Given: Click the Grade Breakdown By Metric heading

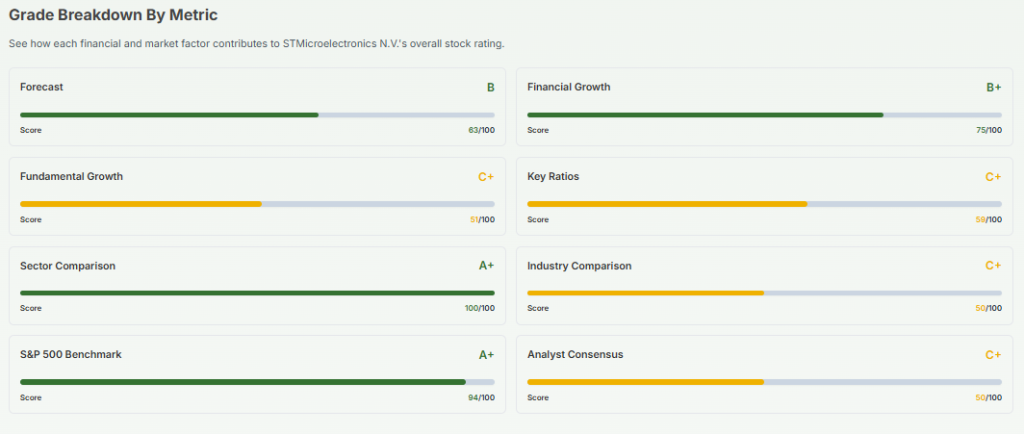Looking at the screenshot, I should click(x=113, y=15).
